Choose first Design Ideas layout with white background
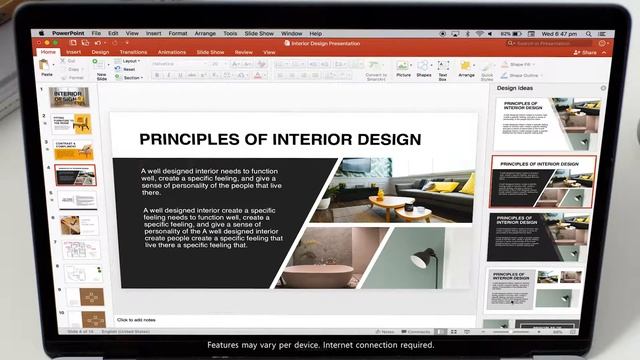Viewport: 640px width, 360px height. coord(547,124)
